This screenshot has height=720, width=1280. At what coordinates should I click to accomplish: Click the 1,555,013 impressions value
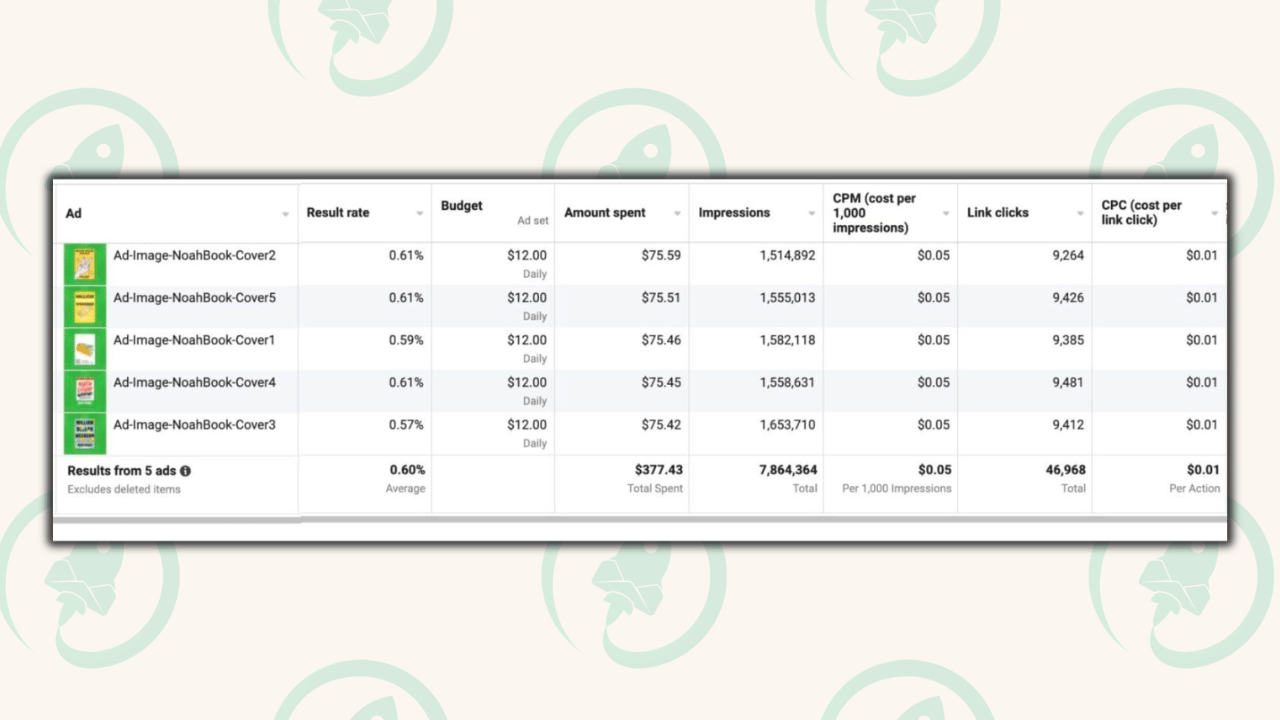pos(788,298)
